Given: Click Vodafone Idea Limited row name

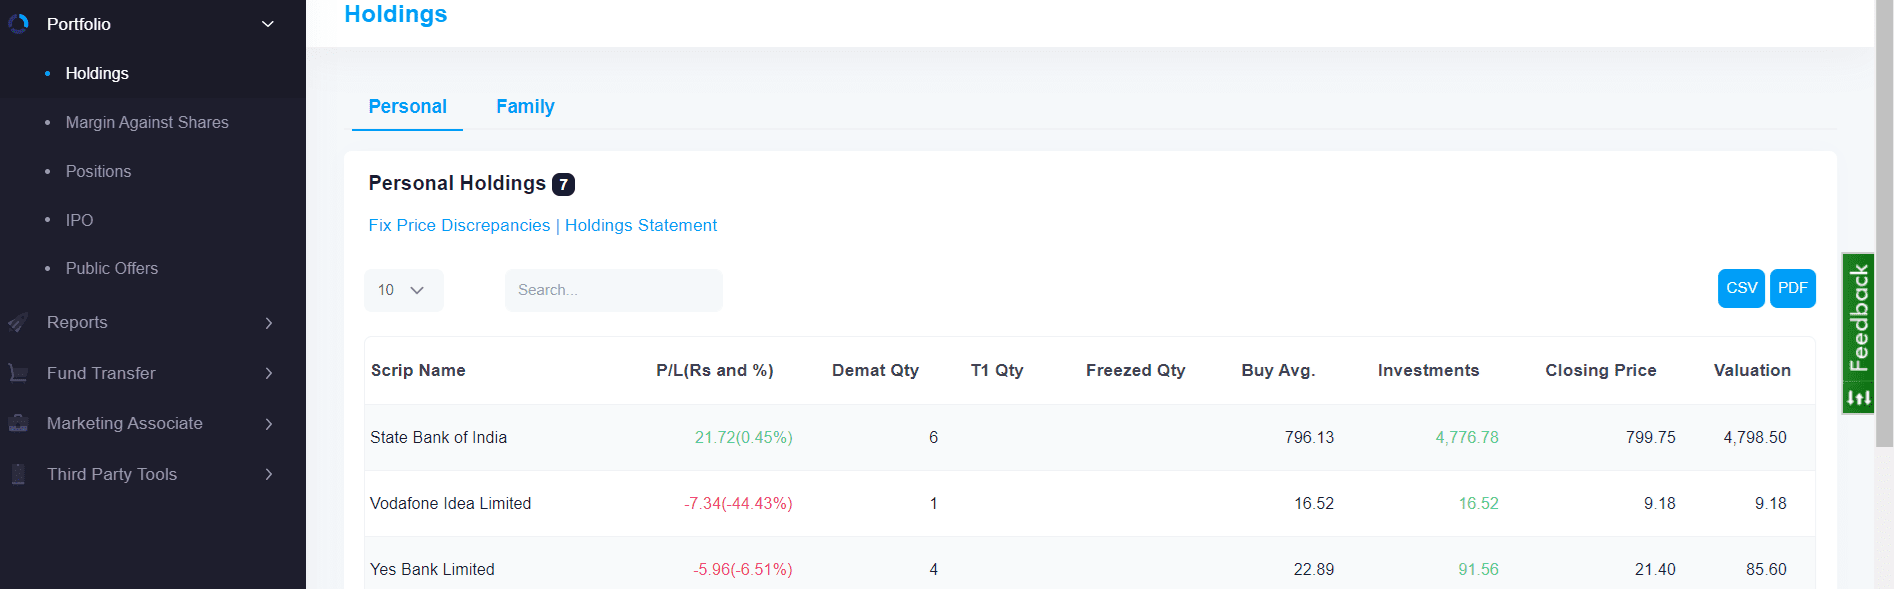Looking at the screenshot, I should coord(450,503).
